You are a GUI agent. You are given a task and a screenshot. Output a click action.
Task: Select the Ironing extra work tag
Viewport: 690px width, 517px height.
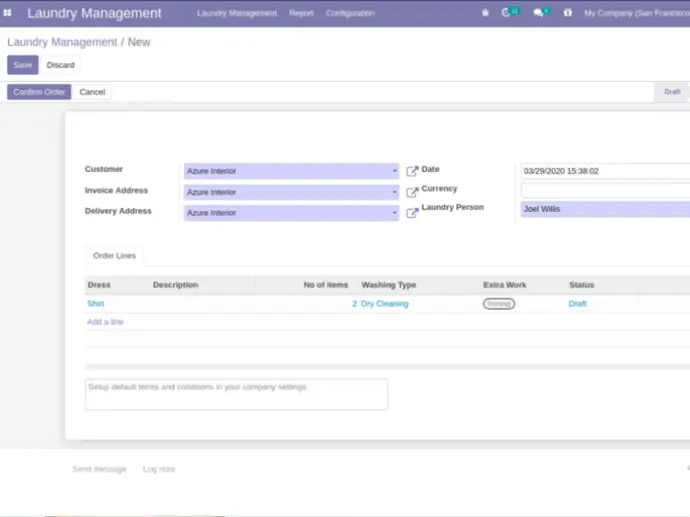point(499,304)
